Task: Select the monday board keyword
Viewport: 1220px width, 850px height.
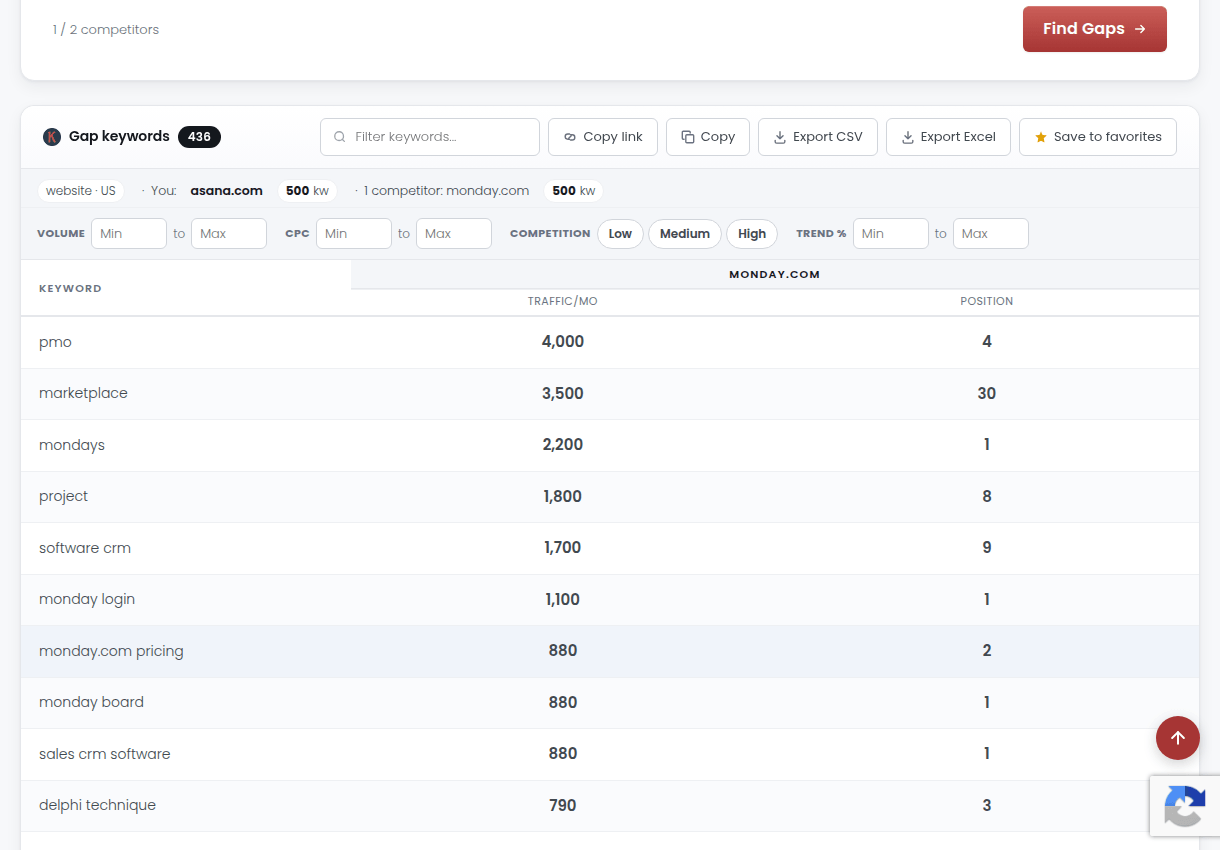Action: coord(91,702)
